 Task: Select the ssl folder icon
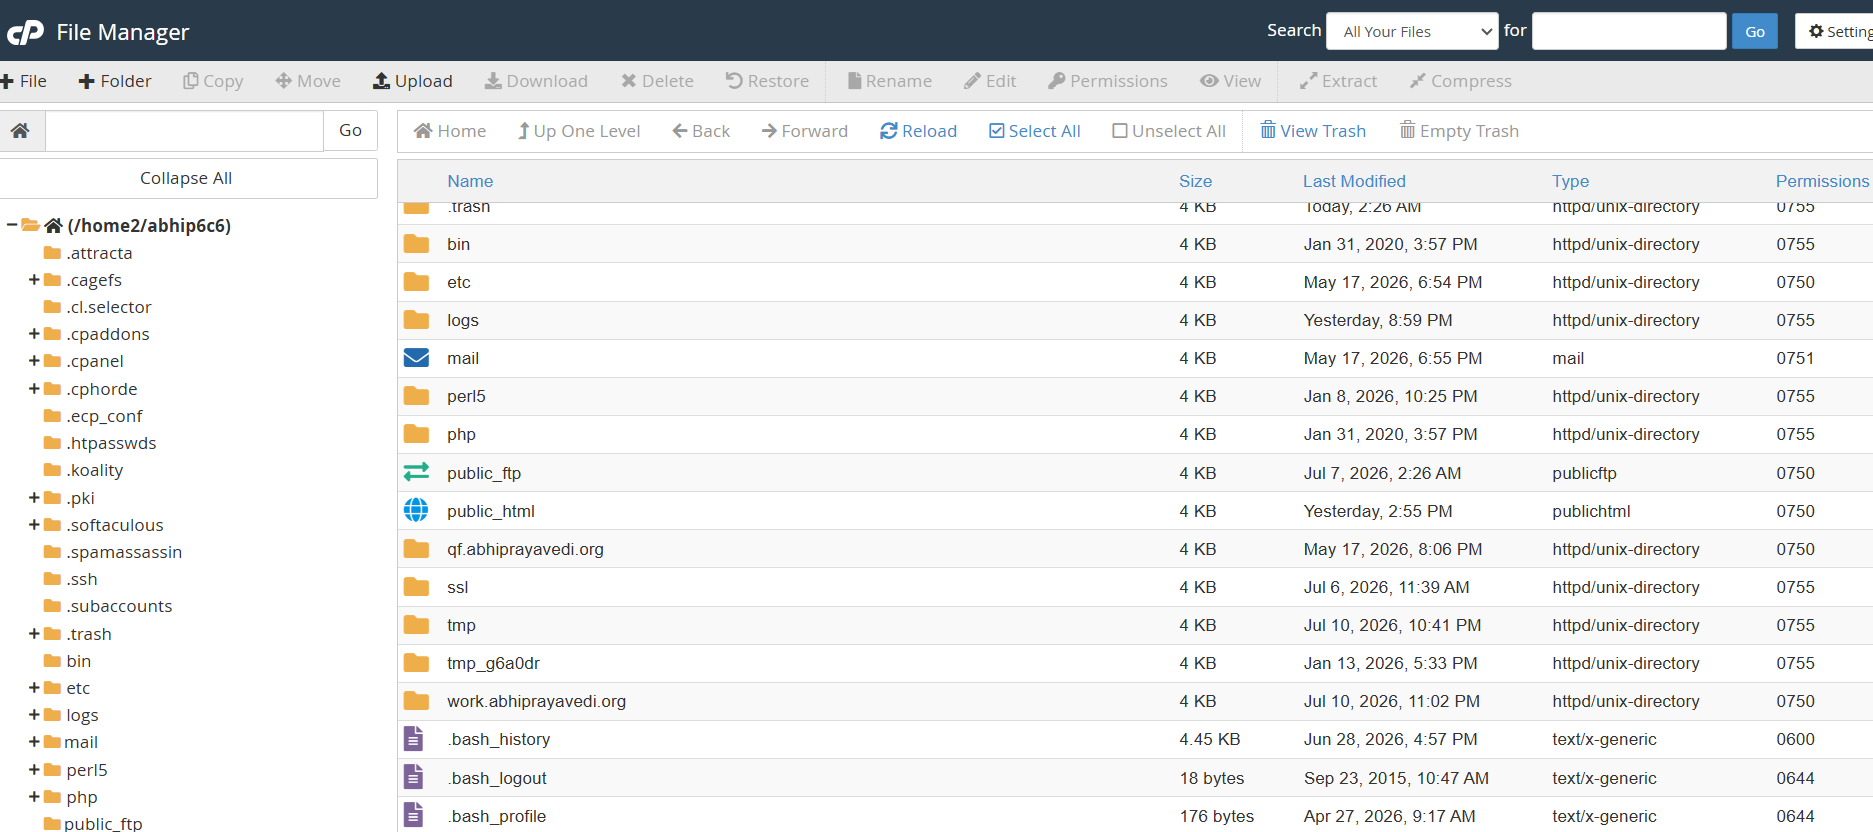point(416,587)
